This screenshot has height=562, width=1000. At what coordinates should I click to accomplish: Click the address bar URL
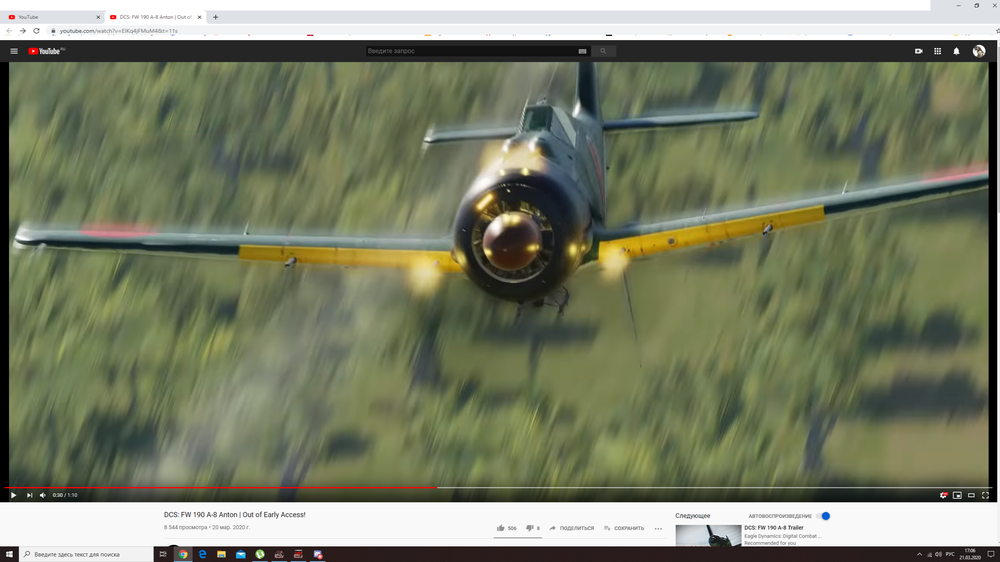point(119,31)
